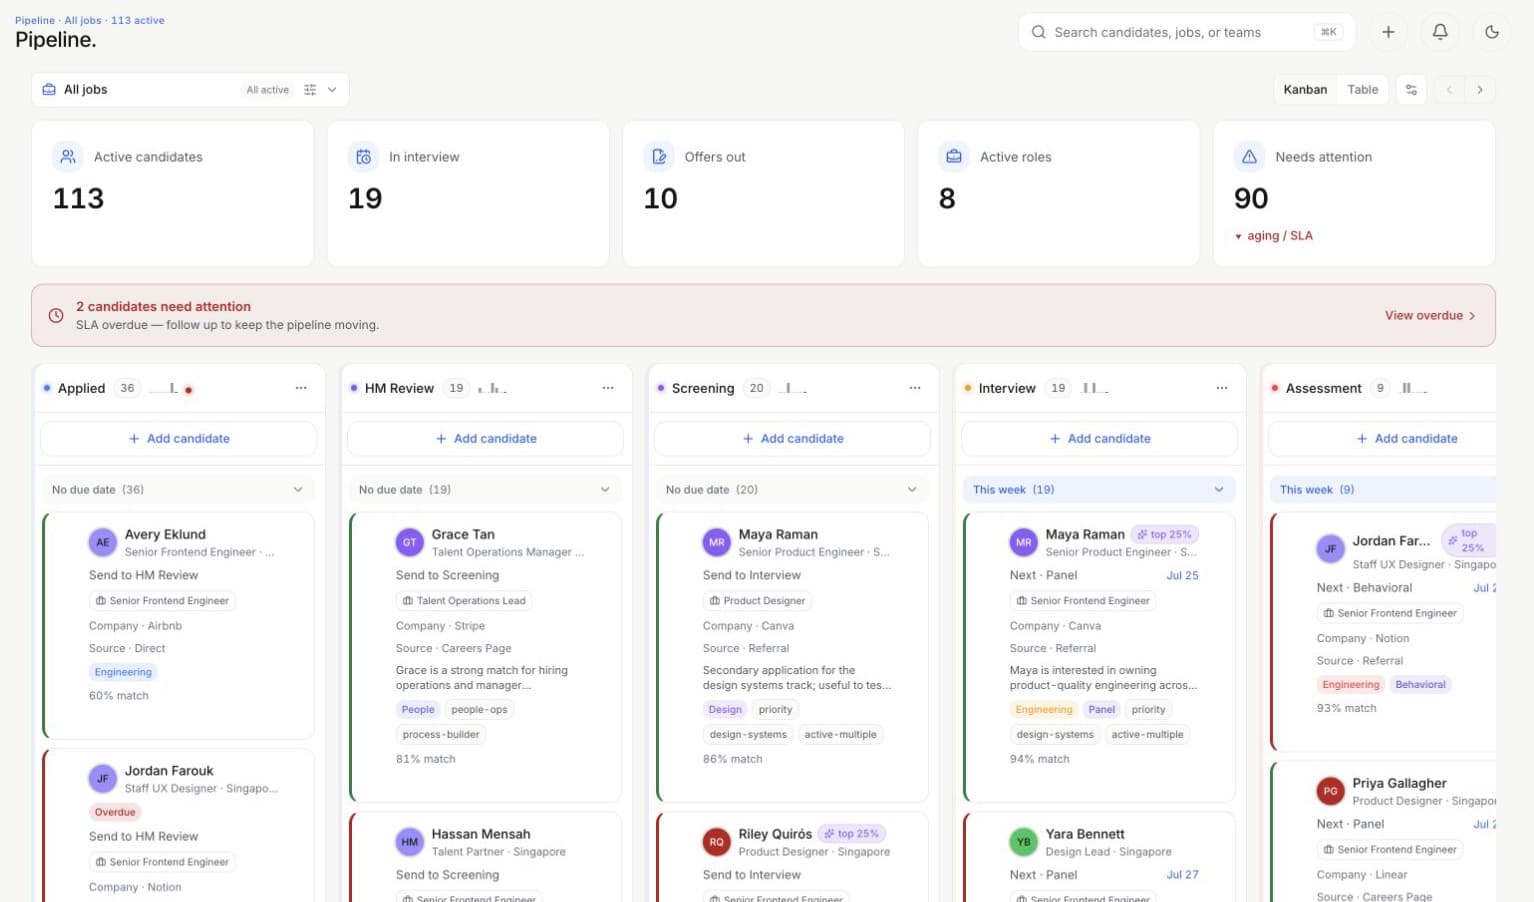The width and height of the screenshot is (1534, 902).
Task: Focus the search candidates, jobs, or teams field
Action: [x=1186, y=32]
